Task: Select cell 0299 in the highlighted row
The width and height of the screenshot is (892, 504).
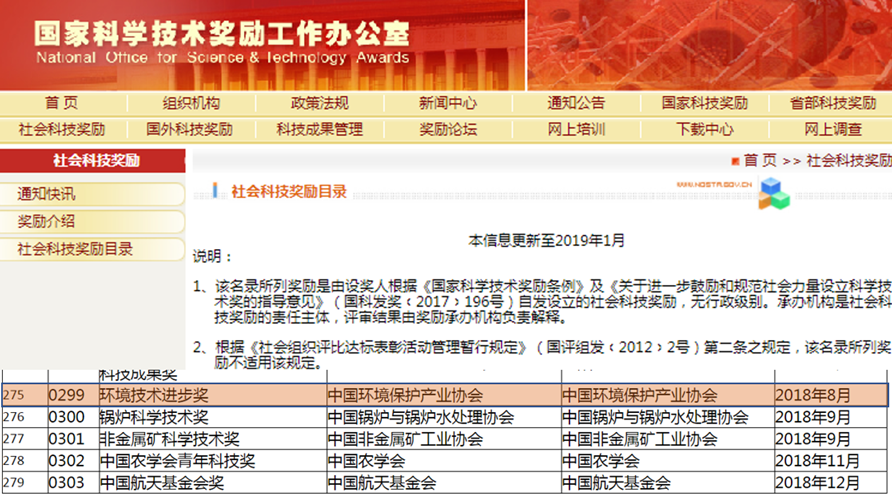Action: pos(73,395)
